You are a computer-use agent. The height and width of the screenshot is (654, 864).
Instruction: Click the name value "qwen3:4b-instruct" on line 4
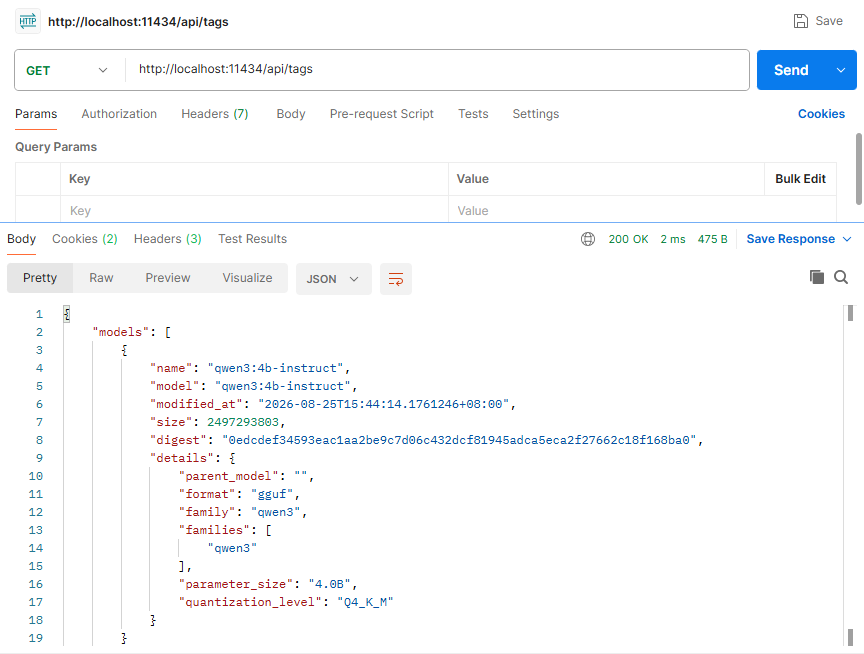point(276,368)
